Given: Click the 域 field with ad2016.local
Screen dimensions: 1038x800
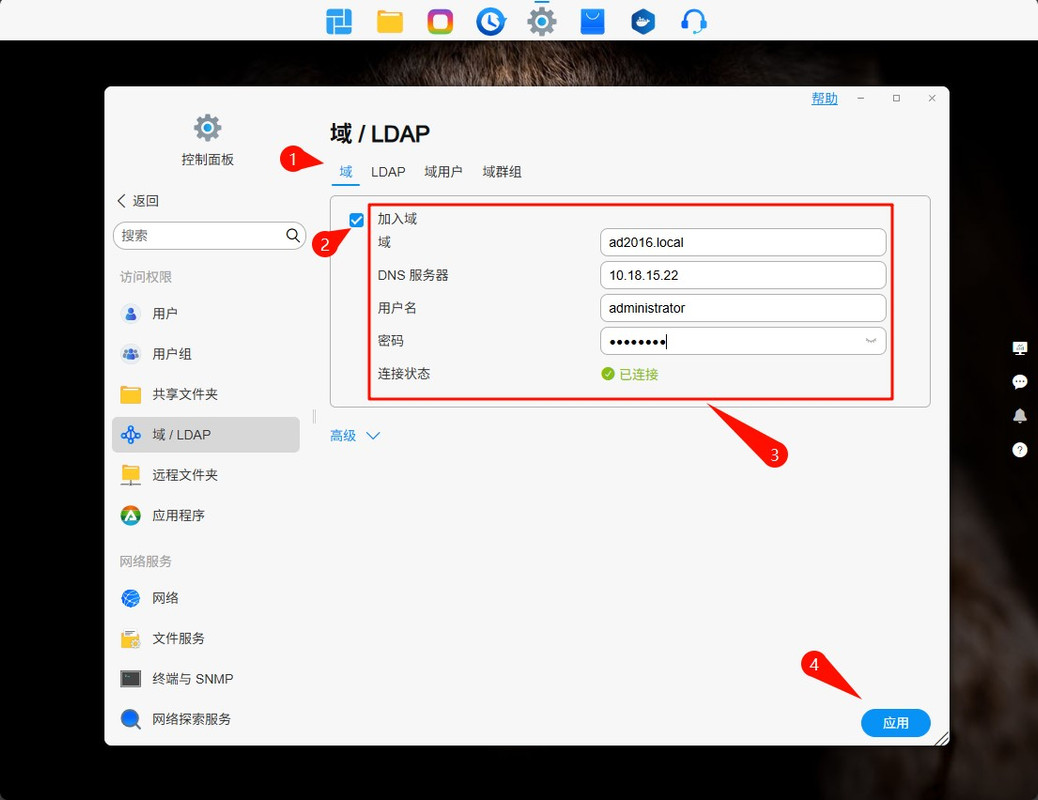Looking at the screenshot, I should click(743, 242).
